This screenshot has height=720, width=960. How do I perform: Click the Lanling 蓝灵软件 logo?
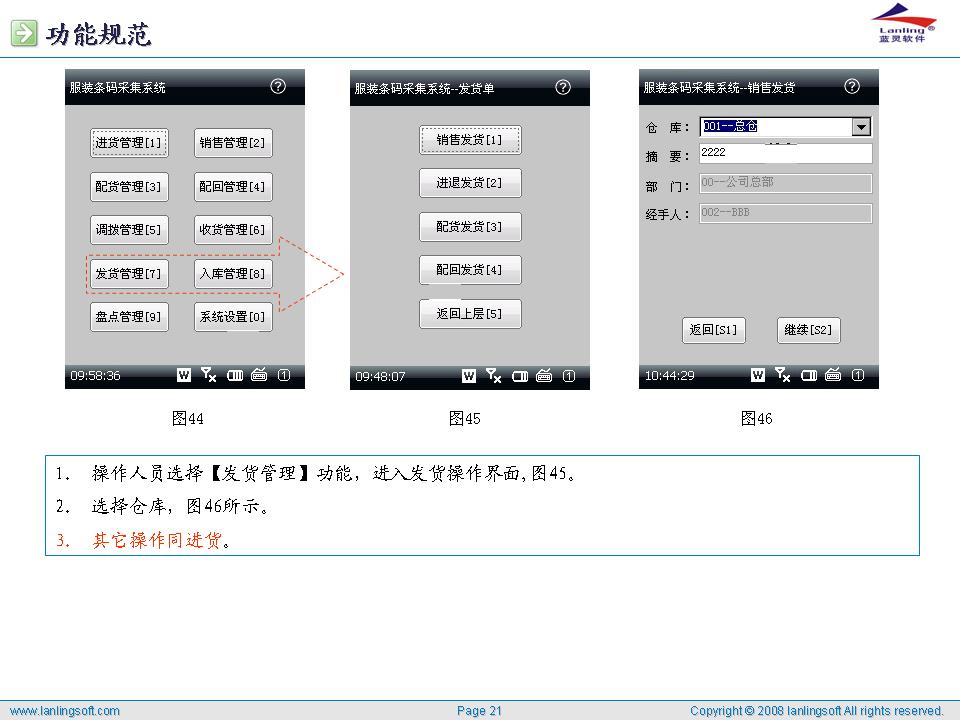tap(903, 23)
